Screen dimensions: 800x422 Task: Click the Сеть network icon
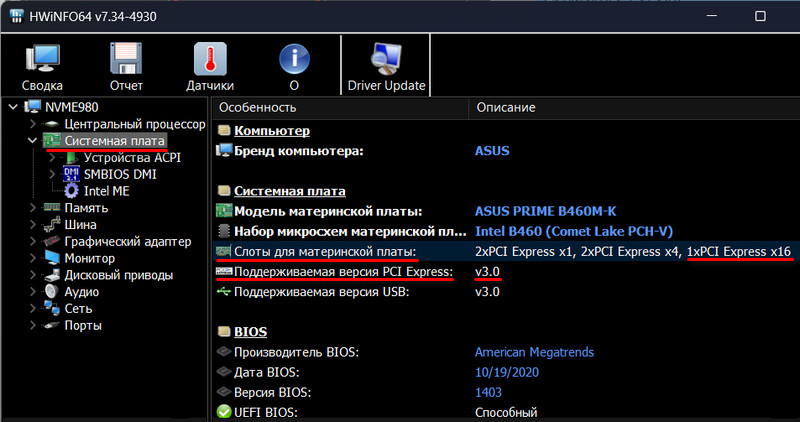pyautogui.click(x=52, y=308)
